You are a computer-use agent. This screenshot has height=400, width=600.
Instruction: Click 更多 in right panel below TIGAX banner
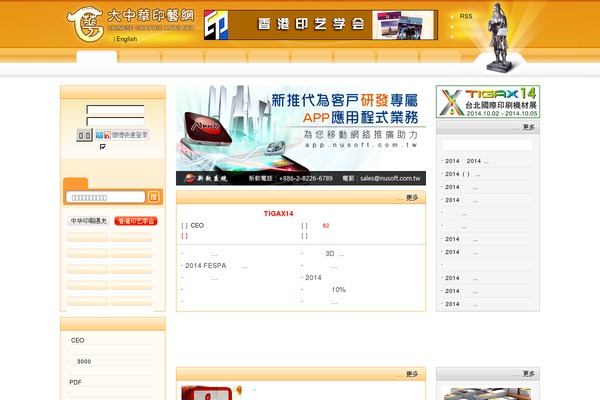point(528,127)
